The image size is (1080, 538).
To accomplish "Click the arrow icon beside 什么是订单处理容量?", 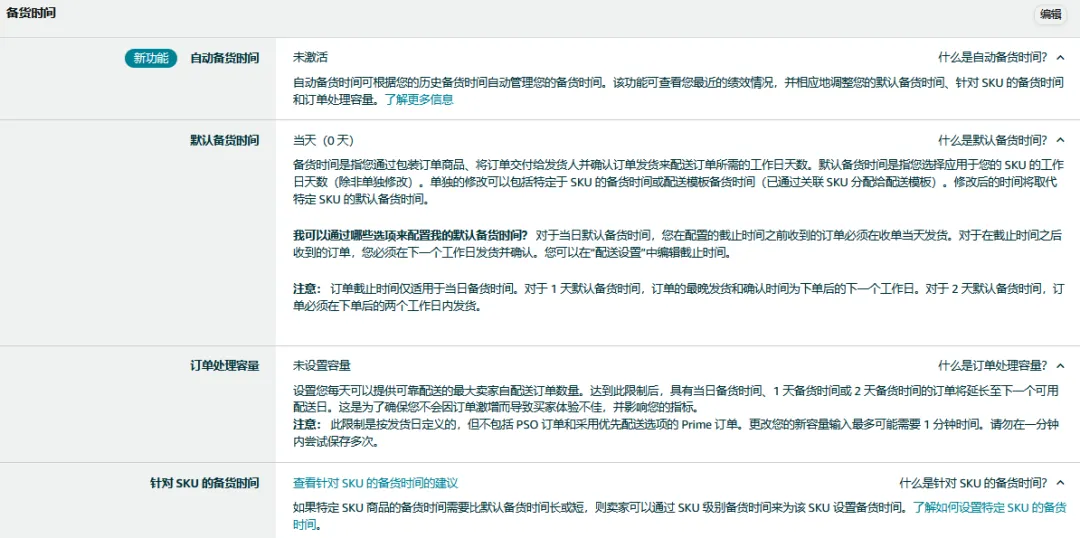I will [x=1060, y=366].
